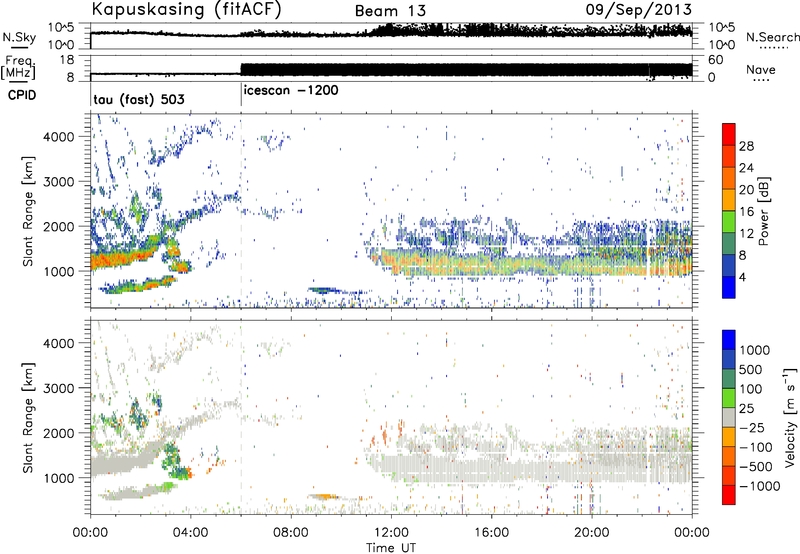Click the gray band of Velocity color bar
This screenshot has width=800, height=554.
pos(729,418)
